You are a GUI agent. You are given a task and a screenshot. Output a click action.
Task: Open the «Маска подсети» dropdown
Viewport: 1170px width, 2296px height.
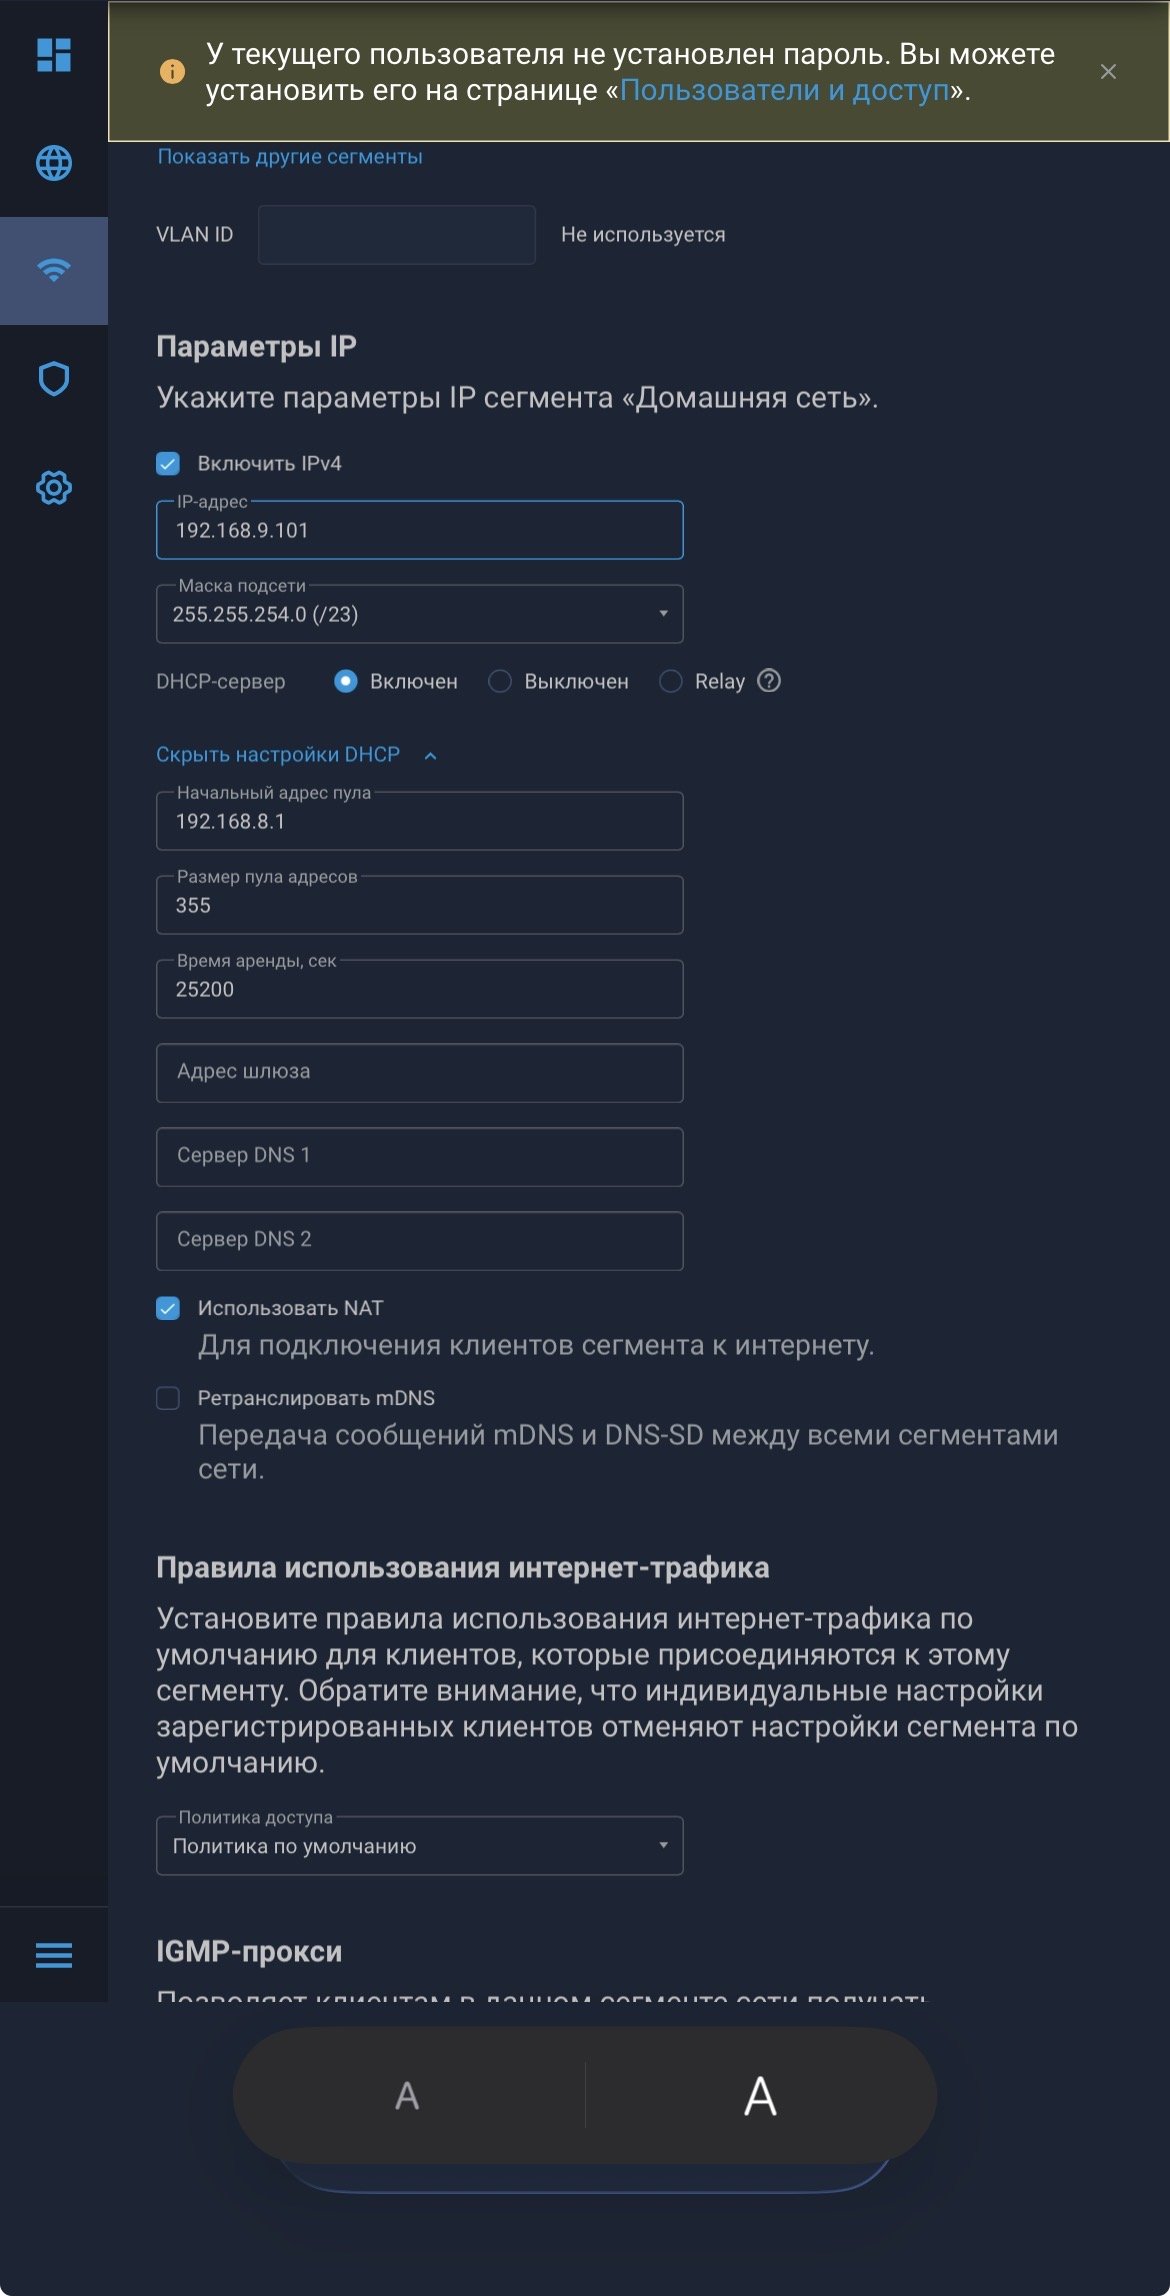pos(419,614)
